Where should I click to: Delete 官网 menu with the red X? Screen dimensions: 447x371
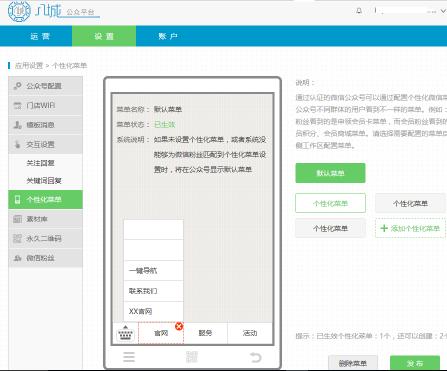click(x=179, y=326)
